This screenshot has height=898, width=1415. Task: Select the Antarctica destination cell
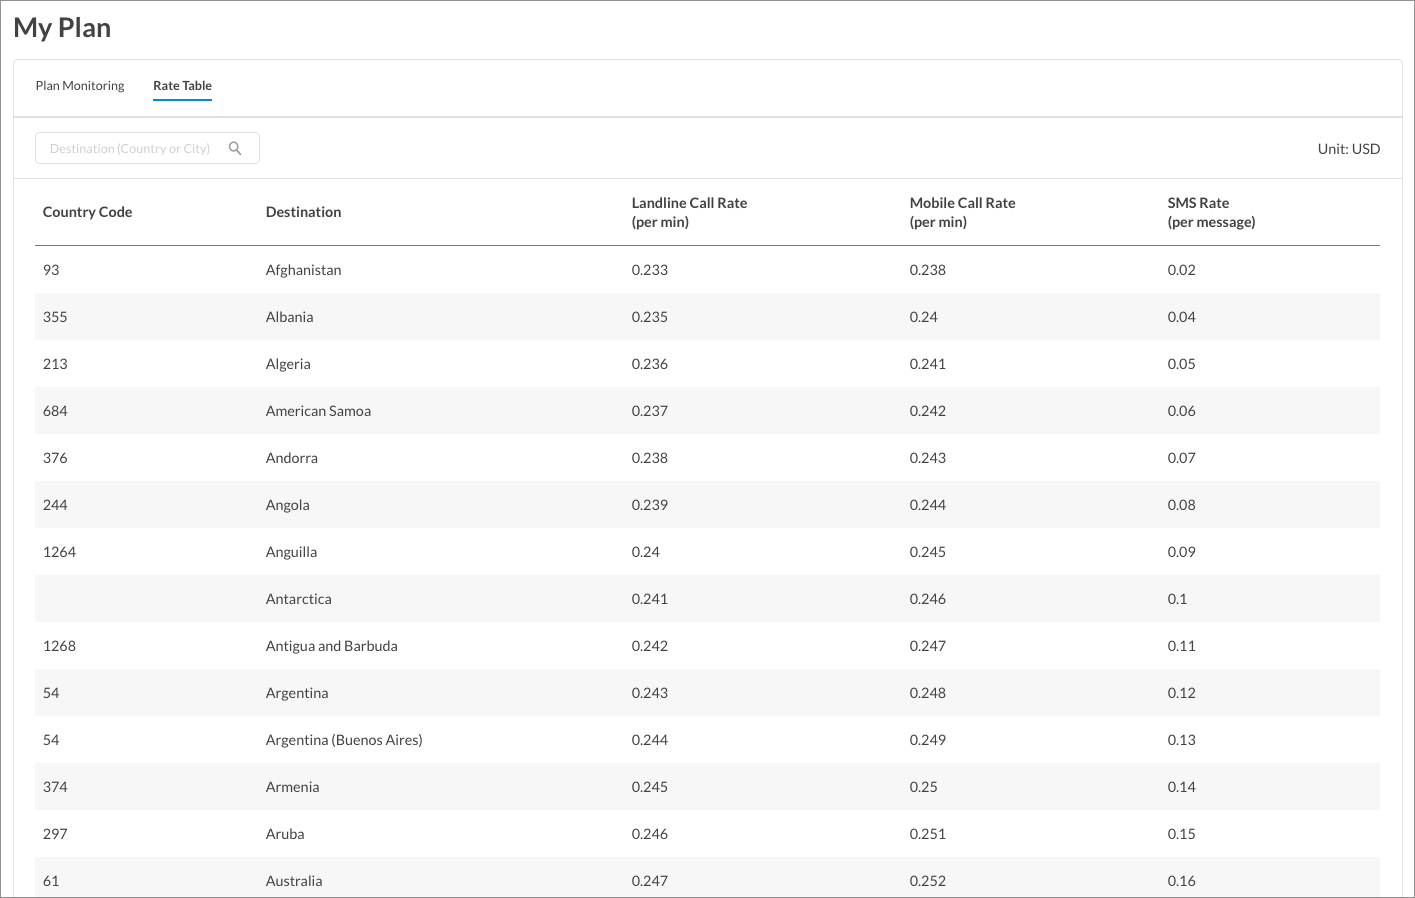pyautogui.click(x=298, y=599)
